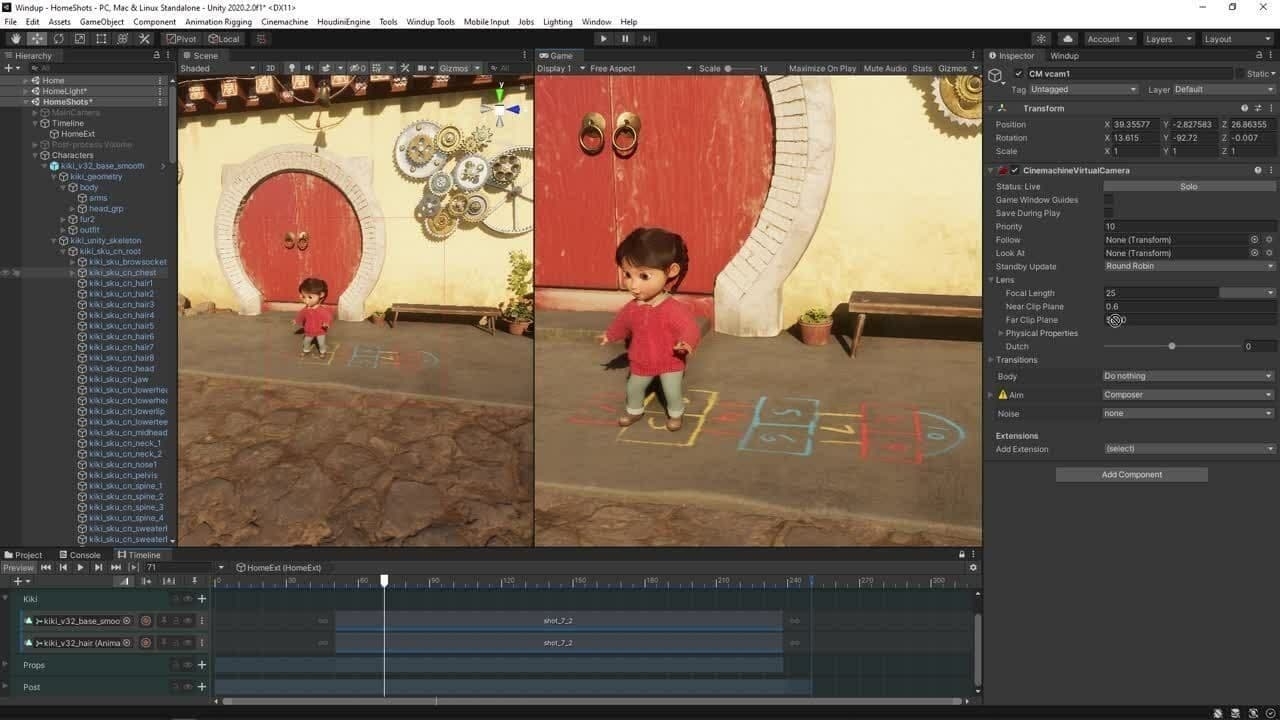Toggle scene view audio in Scene toolbar
This screenshot has height=720, width=1280.
tap(308, 68)
